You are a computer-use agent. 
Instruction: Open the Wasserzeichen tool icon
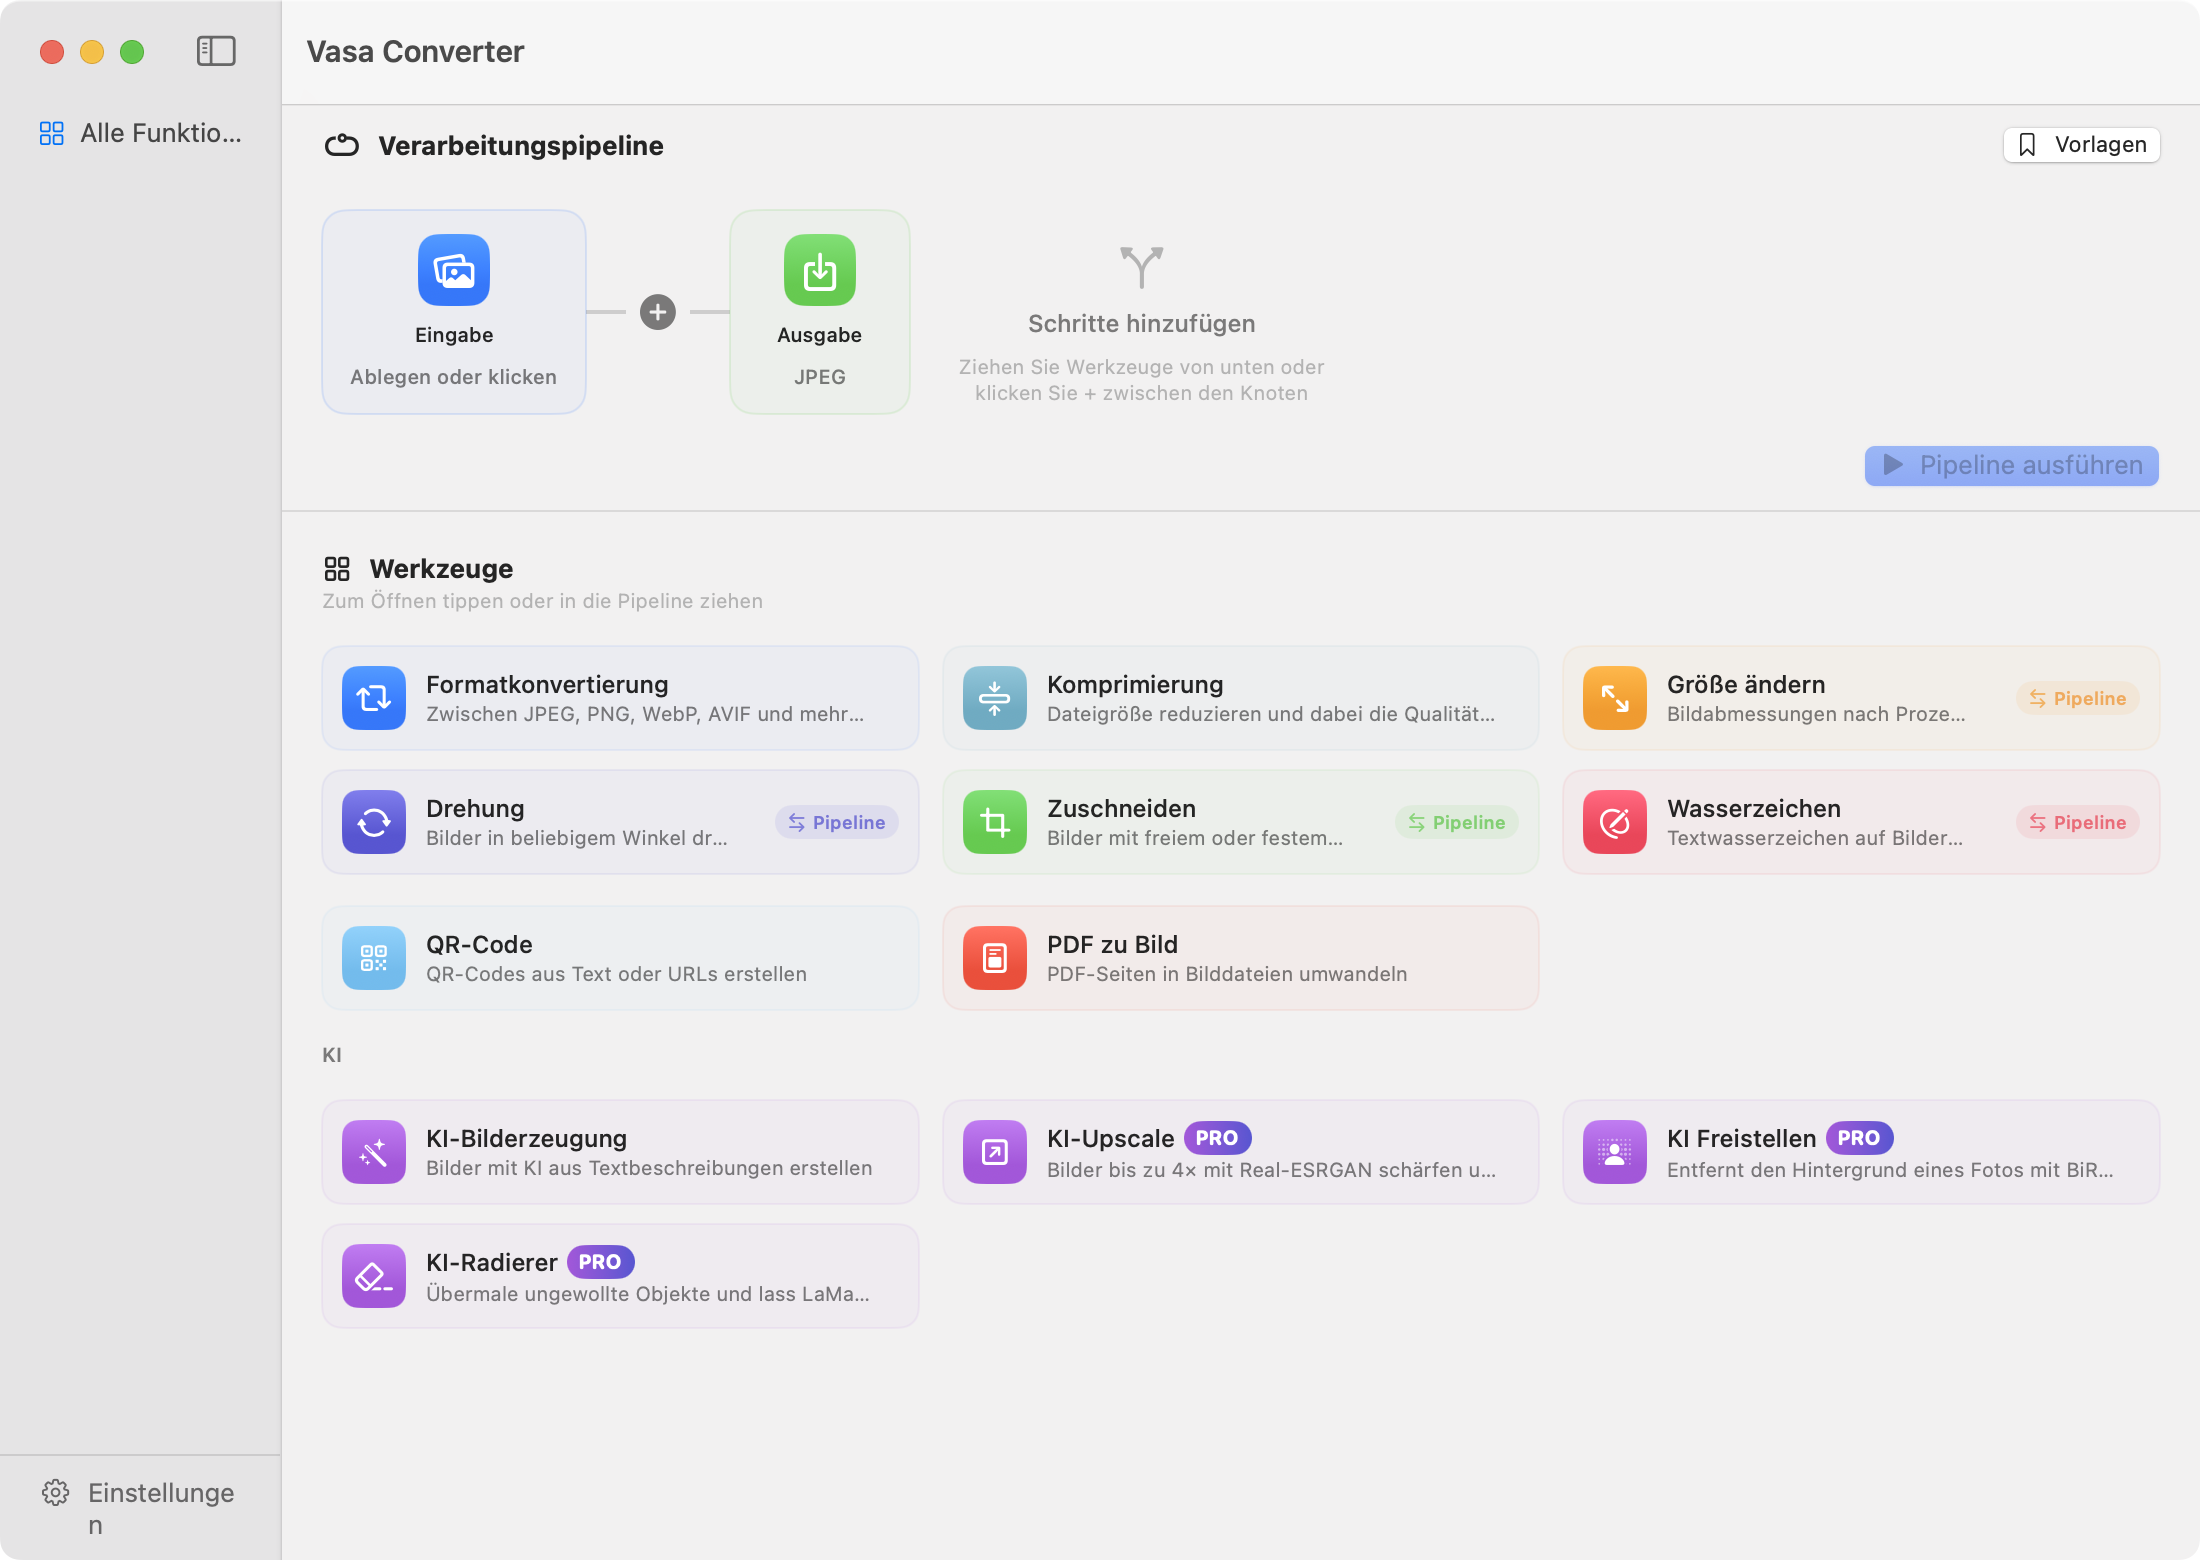point(1615,822)
